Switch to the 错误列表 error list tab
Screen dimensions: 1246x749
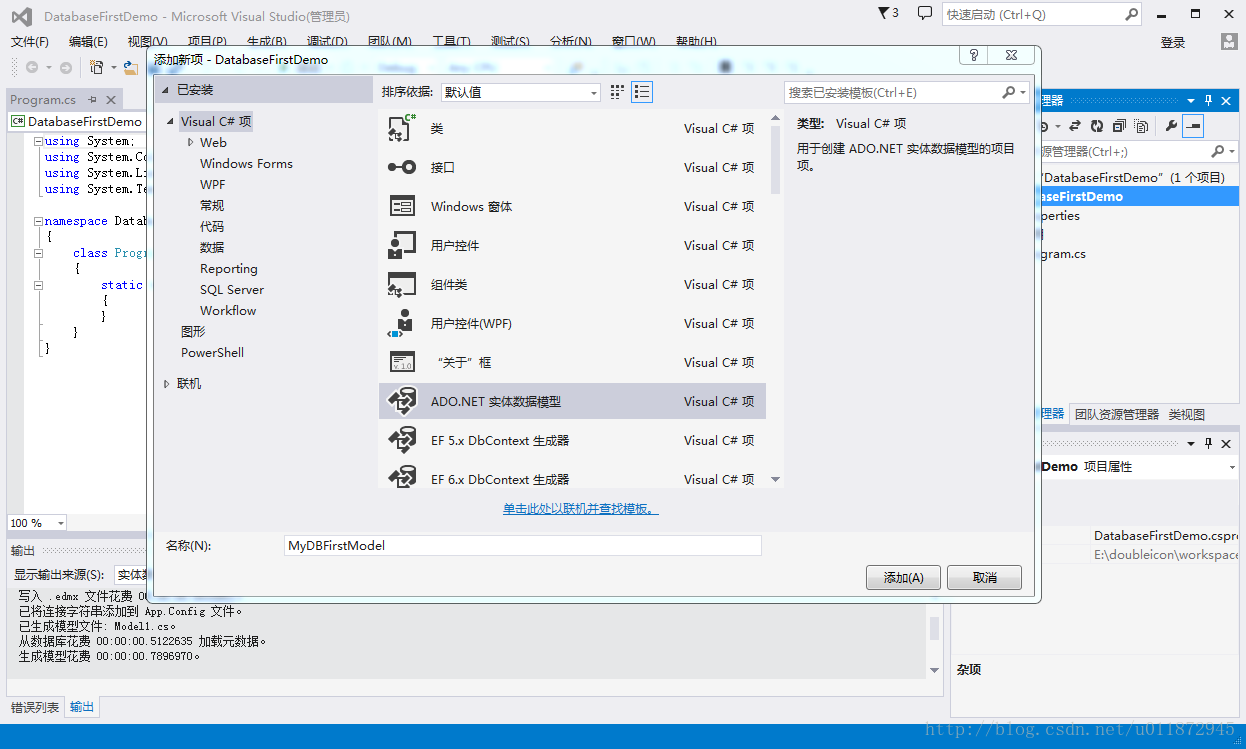click(x=35, y=707)
